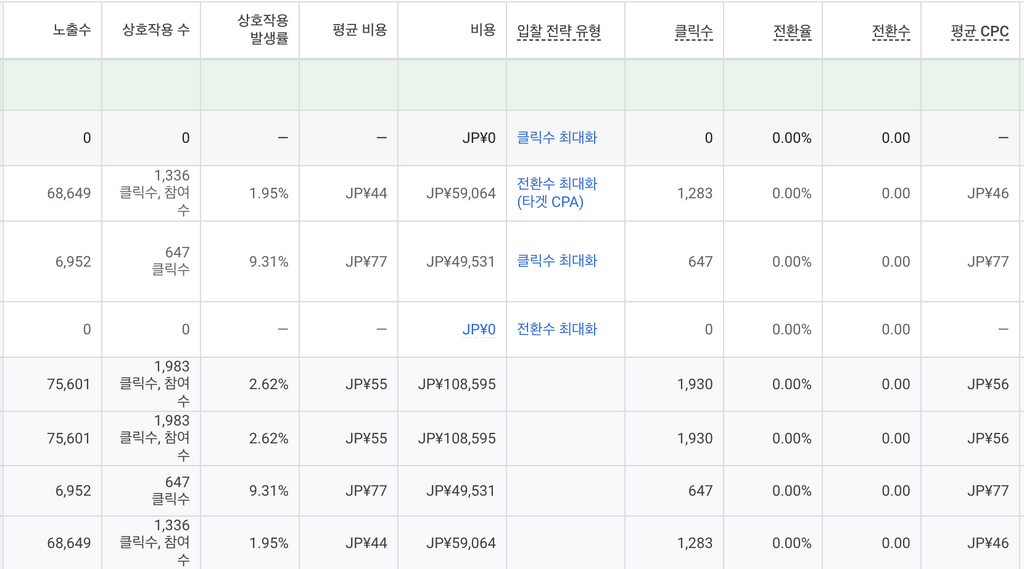Select JP¥59,064 in the 타겟 CPA row

[461, 193]
